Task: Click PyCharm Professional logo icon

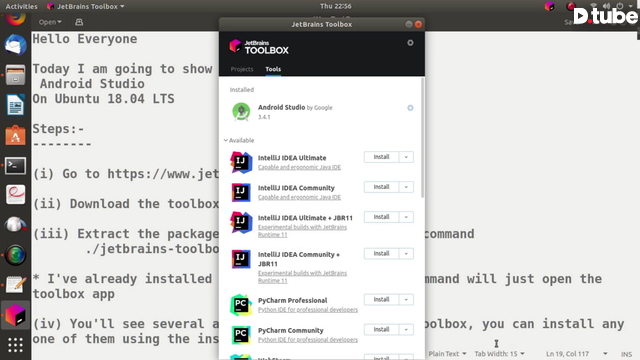Action: pyautogui.click(x=241, y=304)
